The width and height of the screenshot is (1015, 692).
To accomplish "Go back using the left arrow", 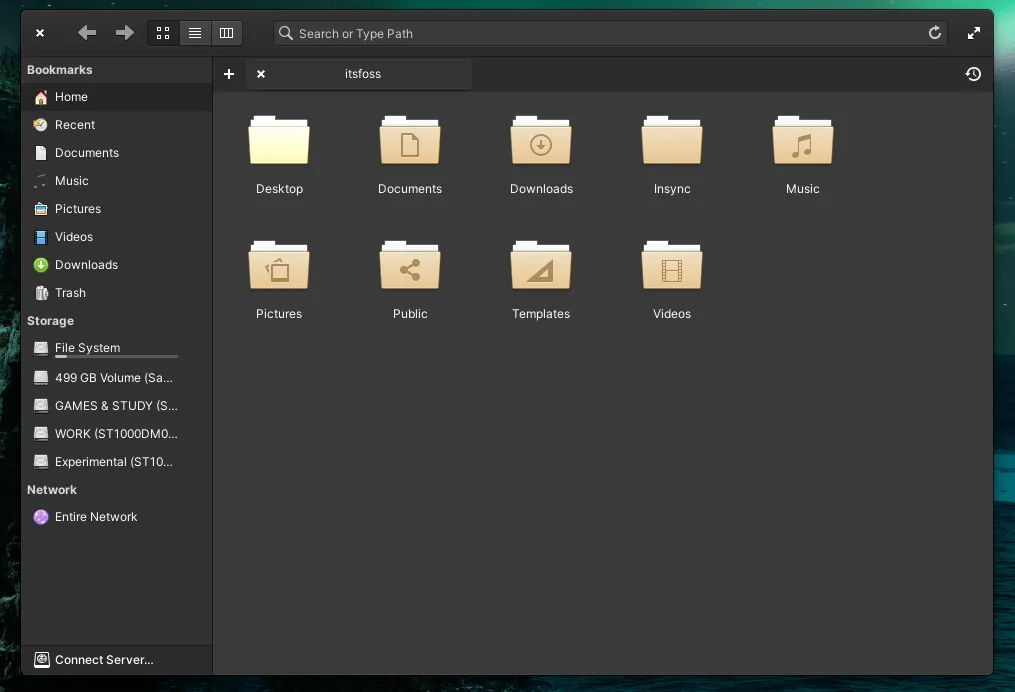I will (87, 33).
